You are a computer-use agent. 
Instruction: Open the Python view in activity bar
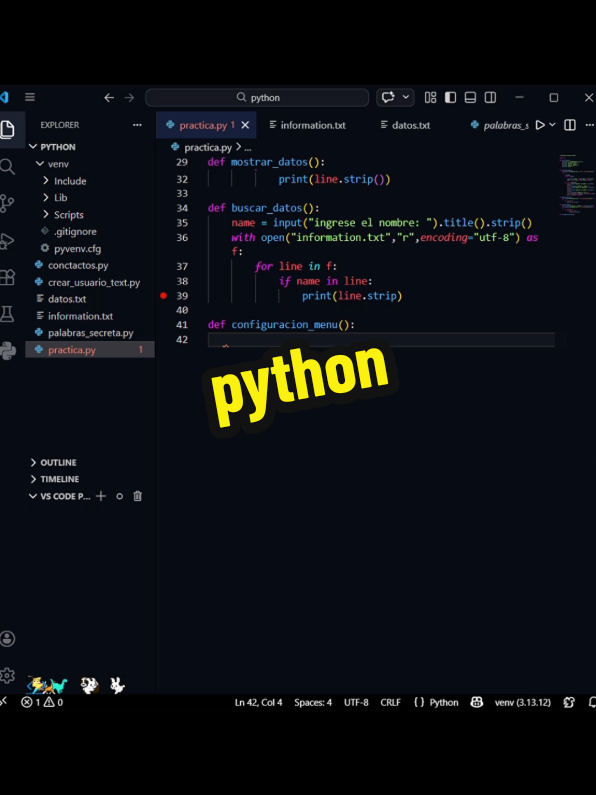(7, 351)
